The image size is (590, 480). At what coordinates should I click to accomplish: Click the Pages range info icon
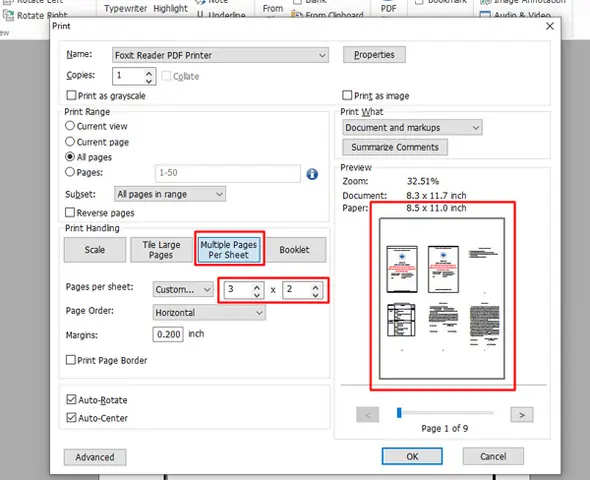pos(312,174)
